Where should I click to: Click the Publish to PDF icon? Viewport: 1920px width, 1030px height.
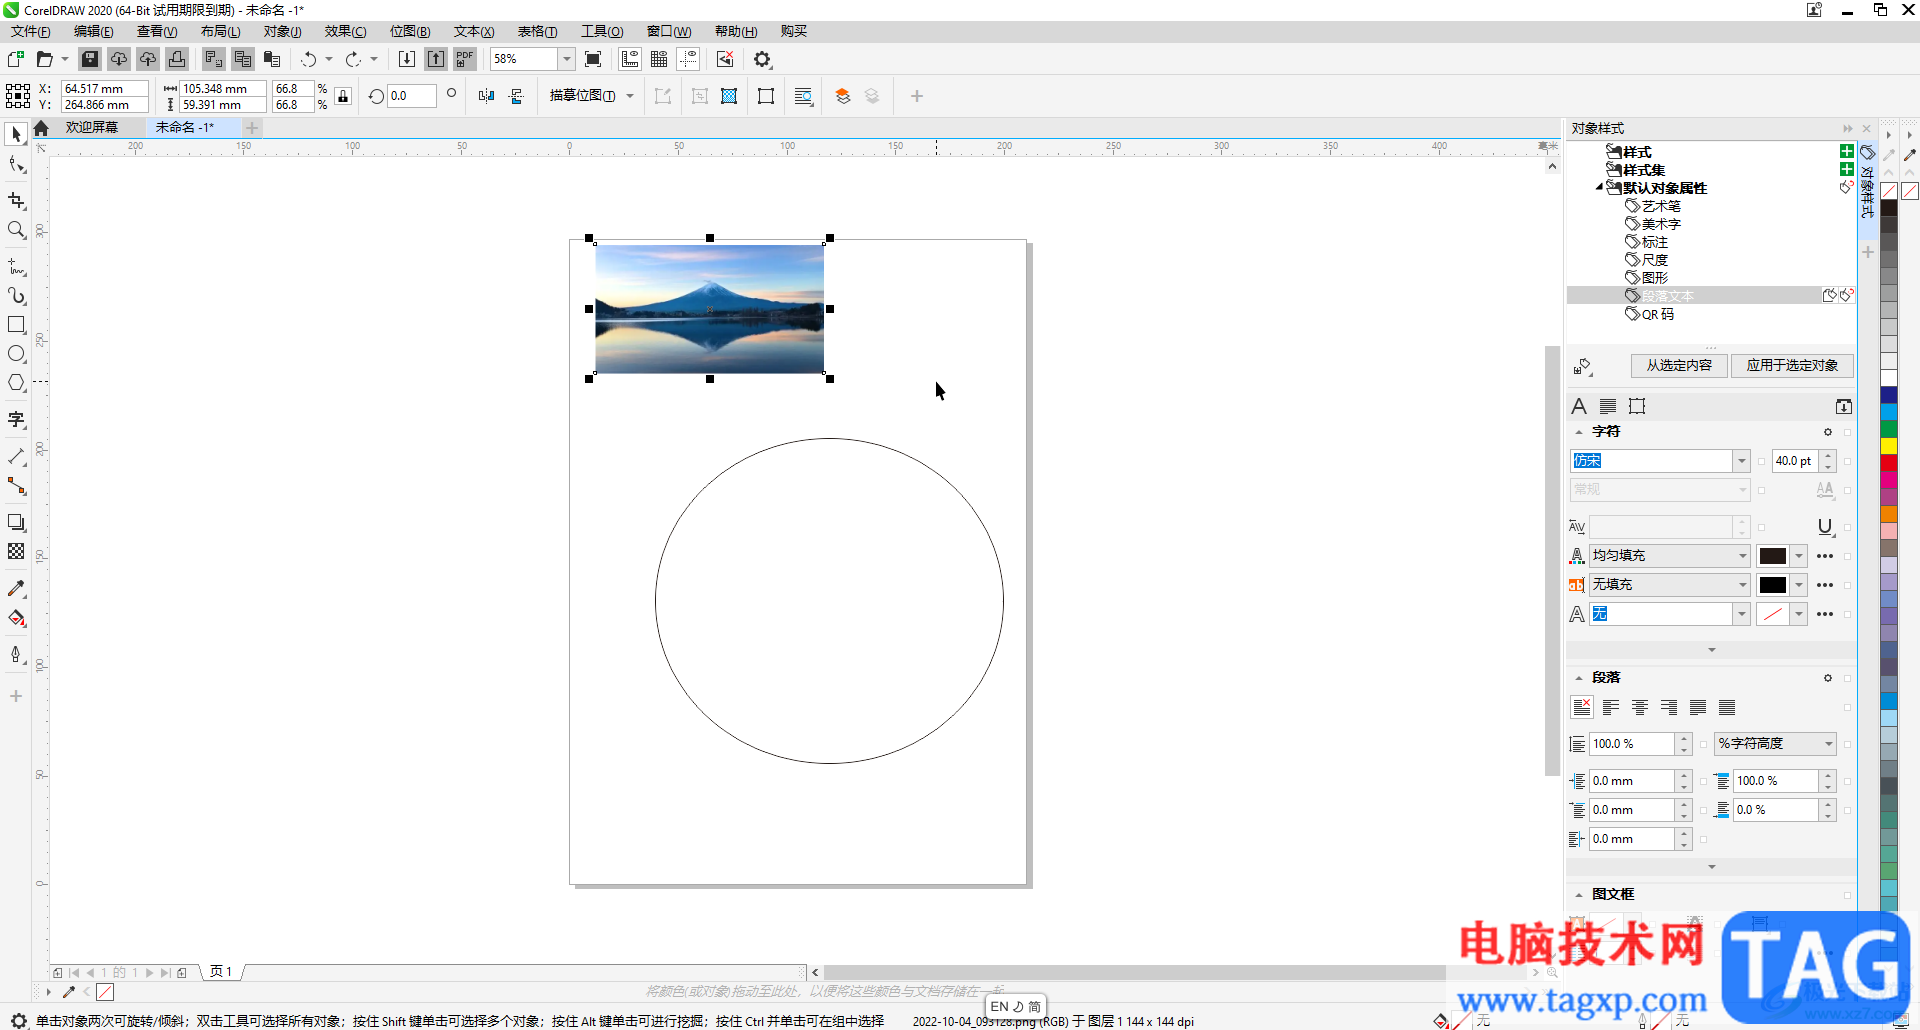(x=465, y=59)
